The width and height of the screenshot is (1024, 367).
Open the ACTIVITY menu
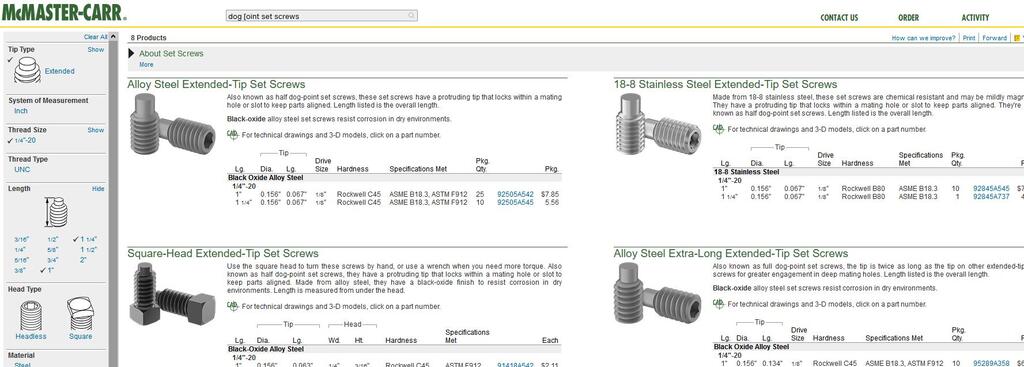pos(975,18)
